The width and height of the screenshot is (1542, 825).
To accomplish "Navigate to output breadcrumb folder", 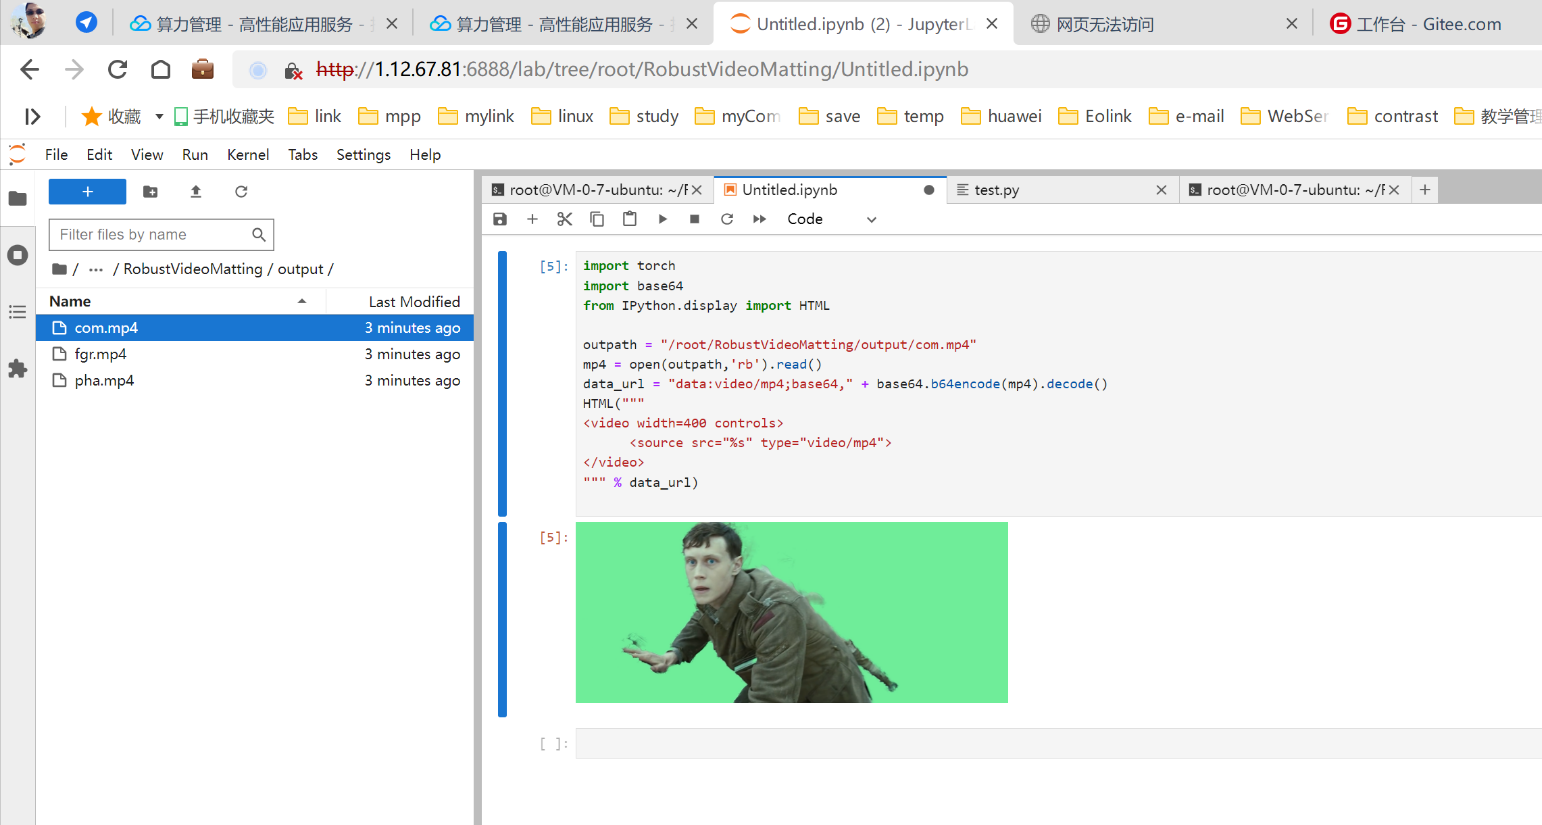I will point(301,269).
